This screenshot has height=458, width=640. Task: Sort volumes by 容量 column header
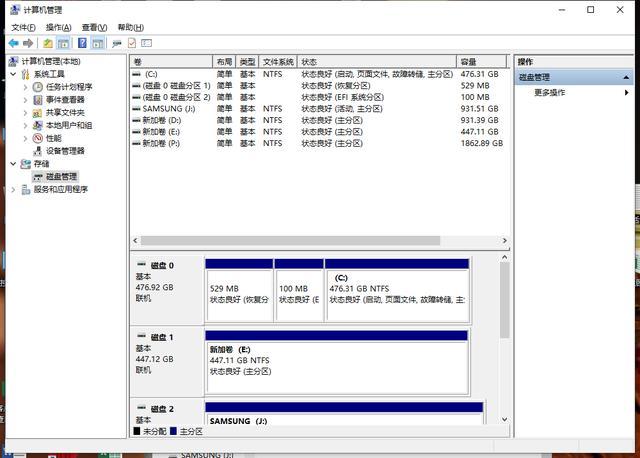480,62
